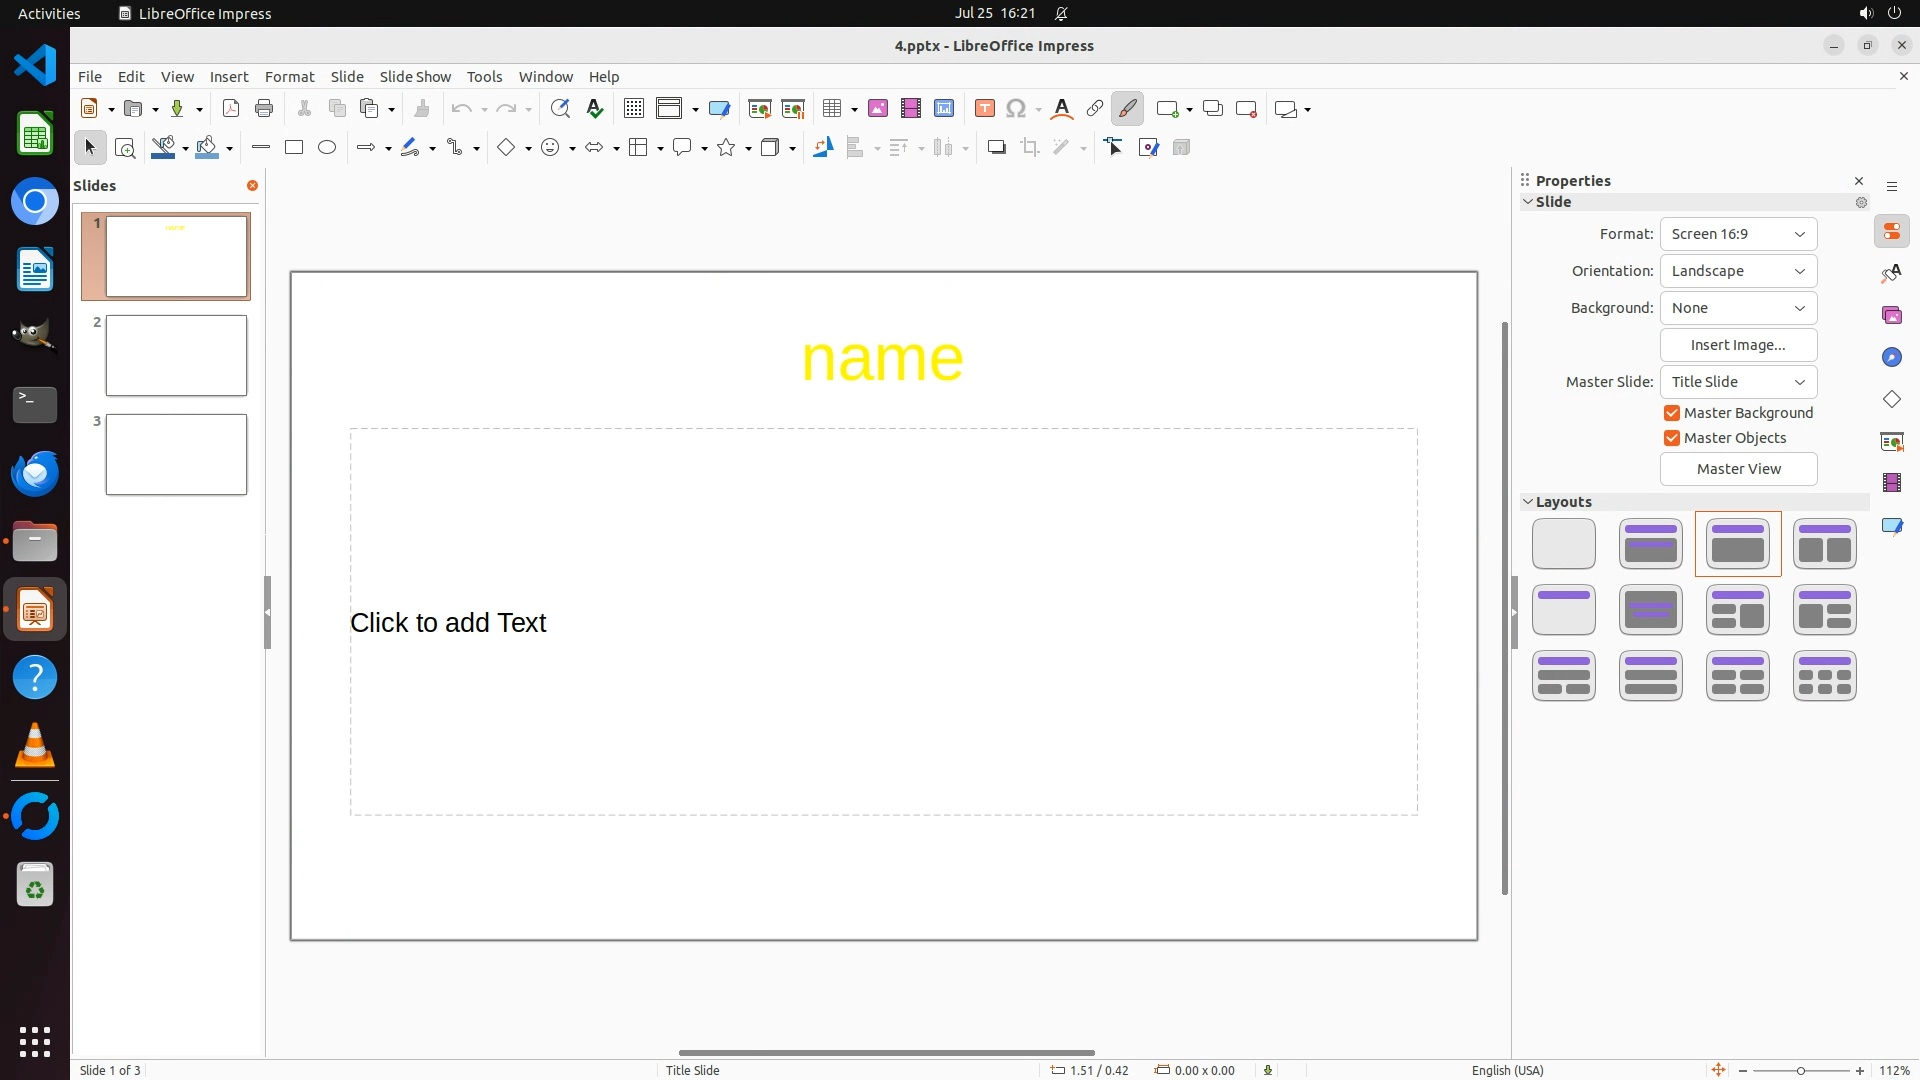Uncheck the Master Background checkbox
1920x1080 pixels.
coord(1672,413)
